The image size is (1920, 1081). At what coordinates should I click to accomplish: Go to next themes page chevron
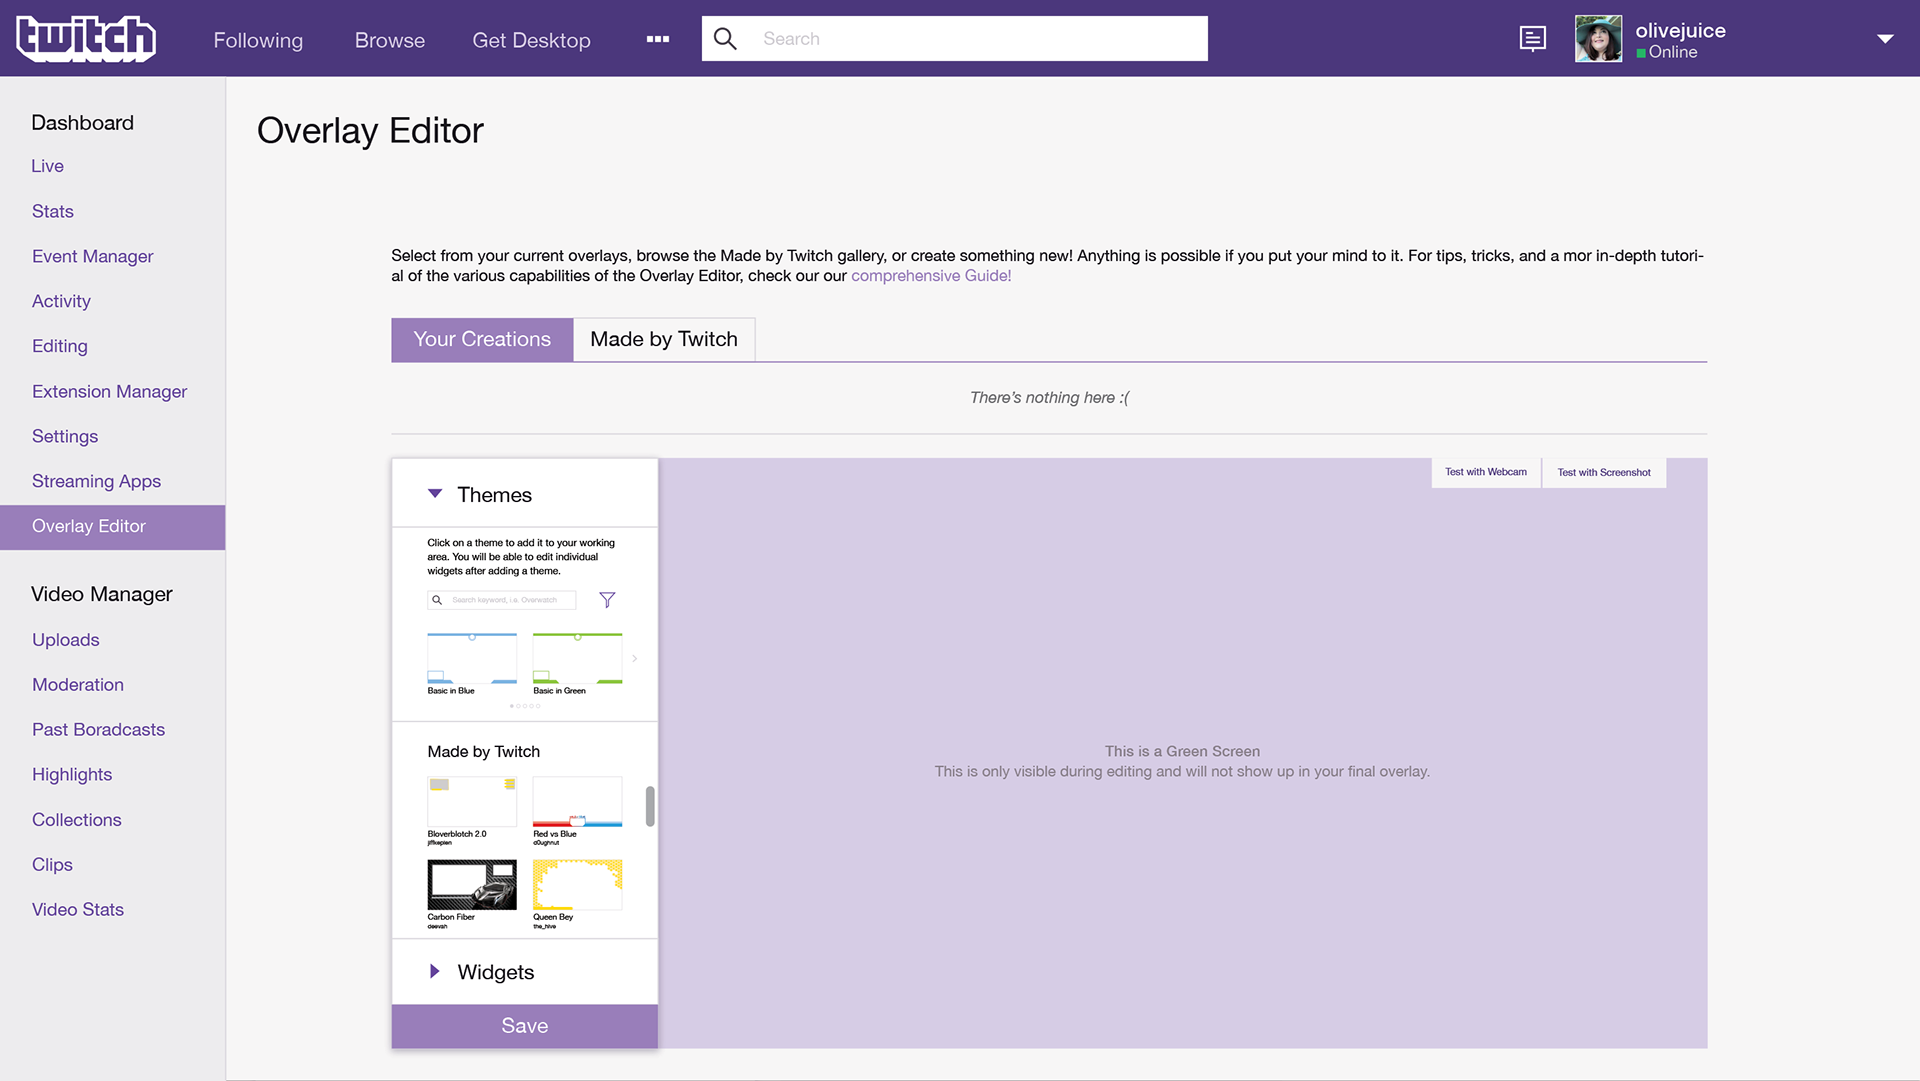click(635, 659)
